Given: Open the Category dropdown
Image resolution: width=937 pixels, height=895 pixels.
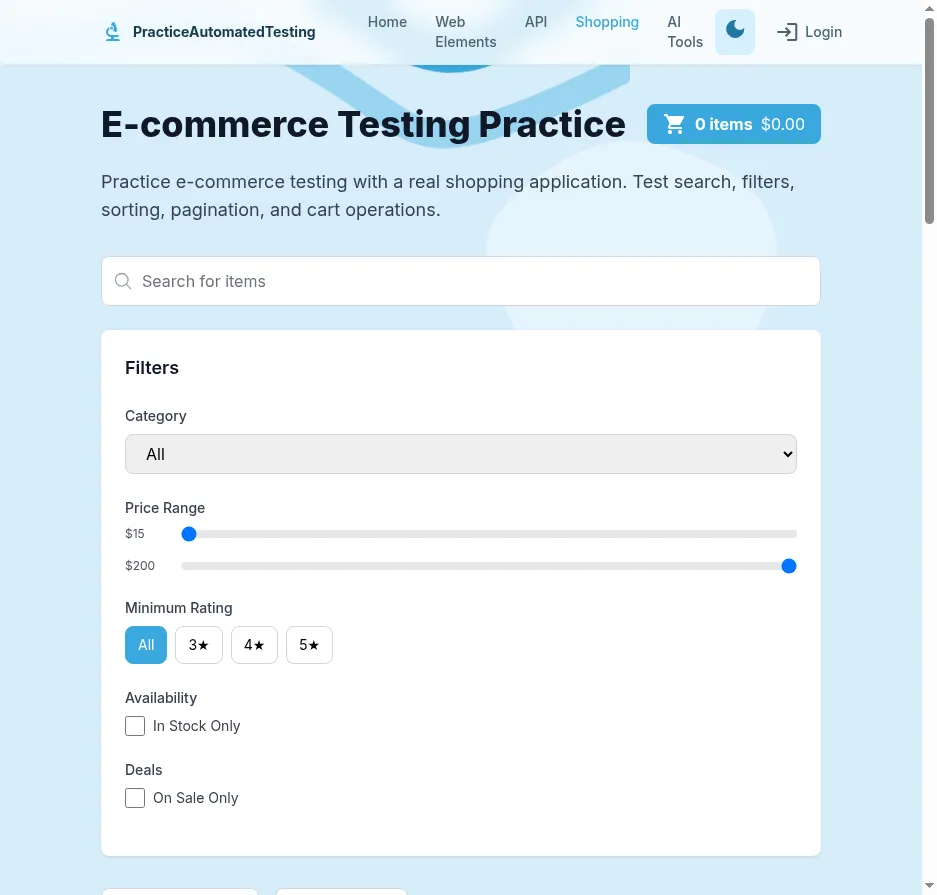Looking at the screenshot, I should pos(460,454).
